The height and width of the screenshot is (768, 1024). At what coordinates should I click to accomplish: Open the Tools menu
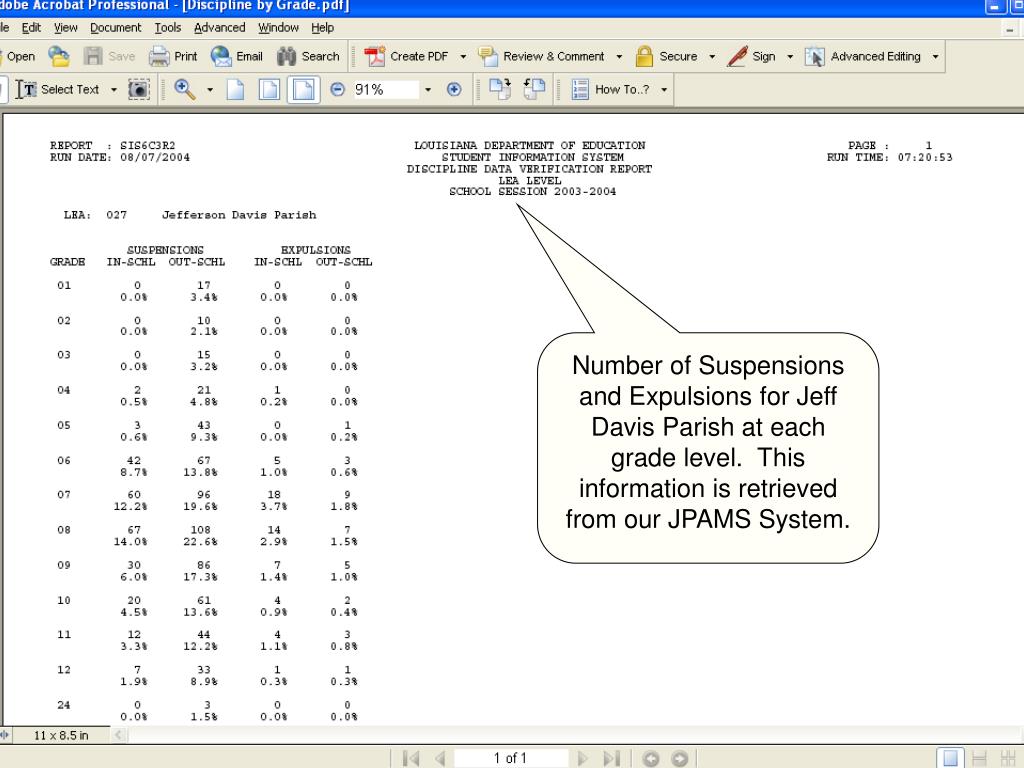168,27
